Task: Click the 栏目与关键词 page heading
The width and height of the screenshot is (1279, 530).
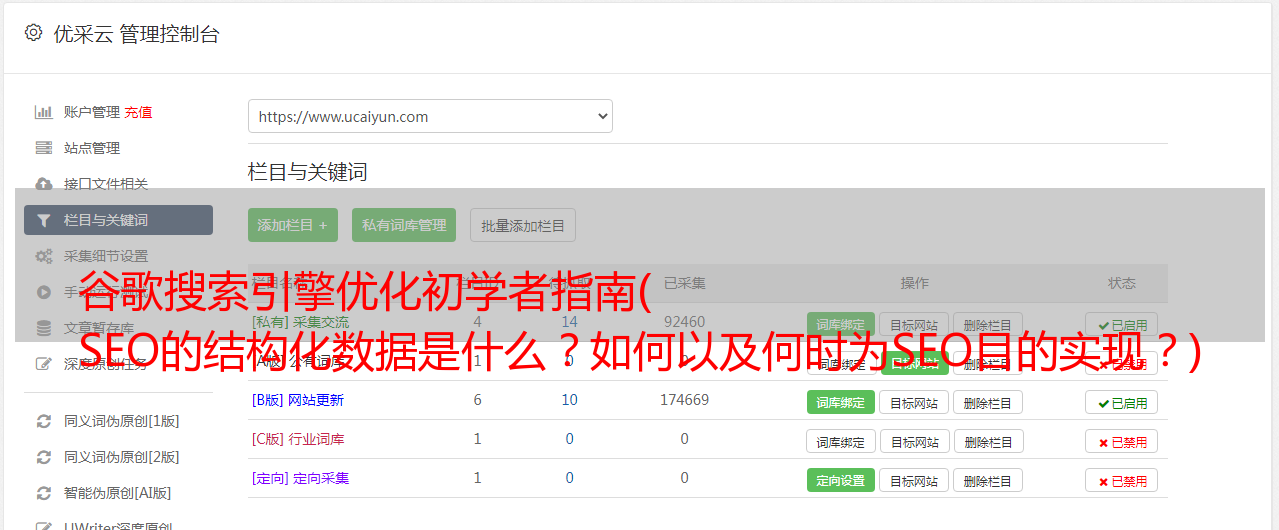Action: click(x=307, y=172)
